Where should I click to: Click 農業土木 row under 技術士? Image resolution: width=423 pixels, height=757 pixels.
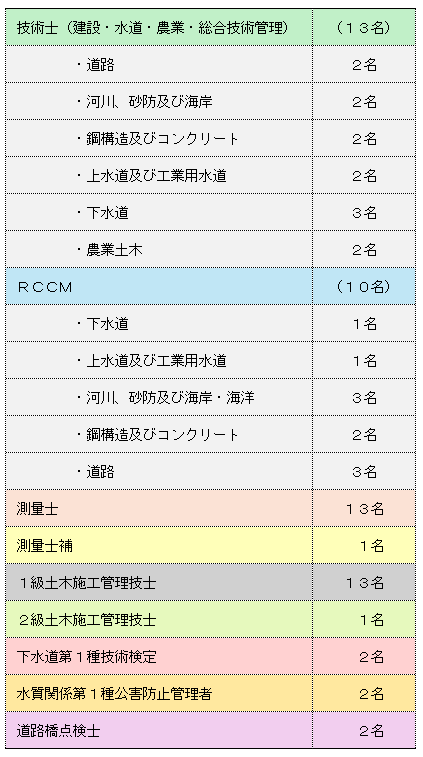tap(211, 250)
